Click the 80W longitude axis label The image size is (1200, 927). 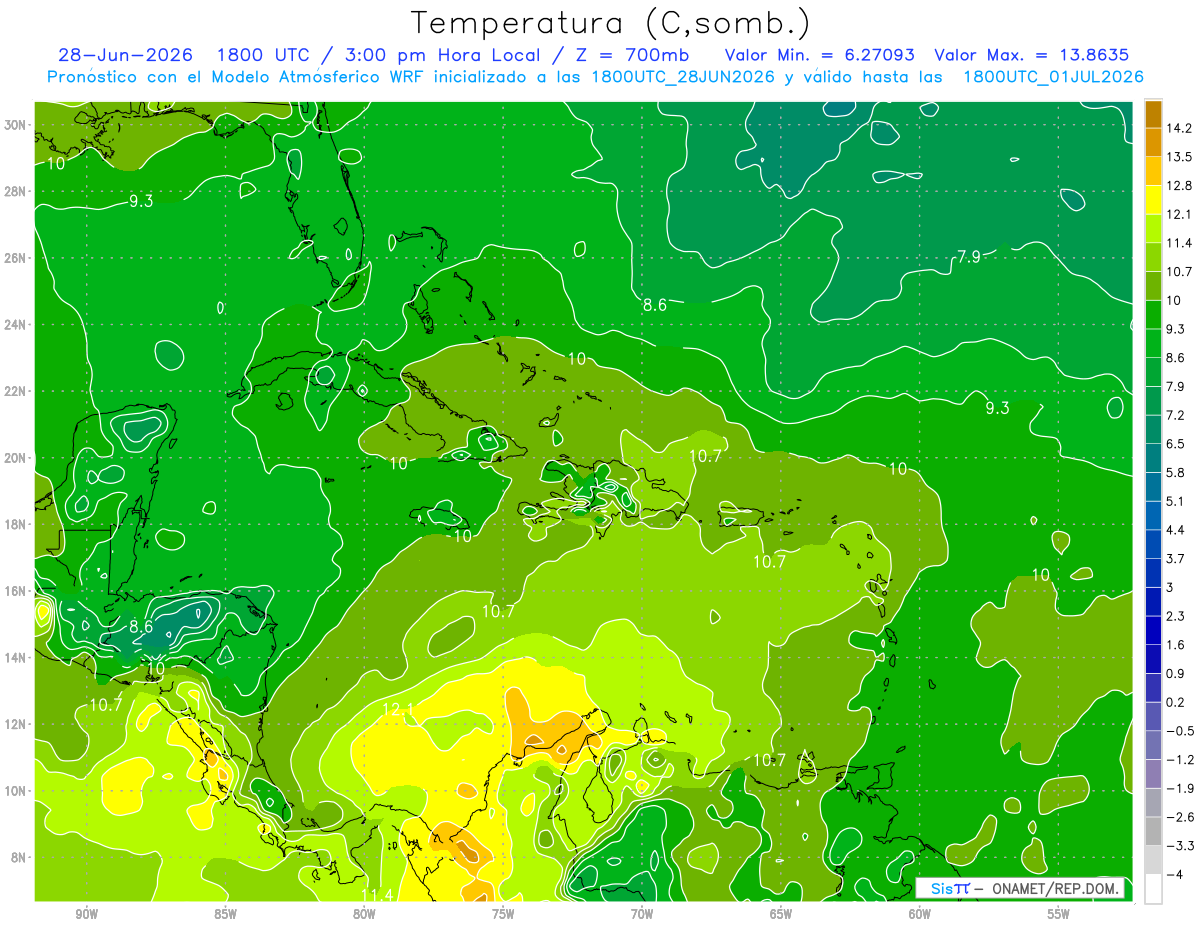(x=364, y=913)
